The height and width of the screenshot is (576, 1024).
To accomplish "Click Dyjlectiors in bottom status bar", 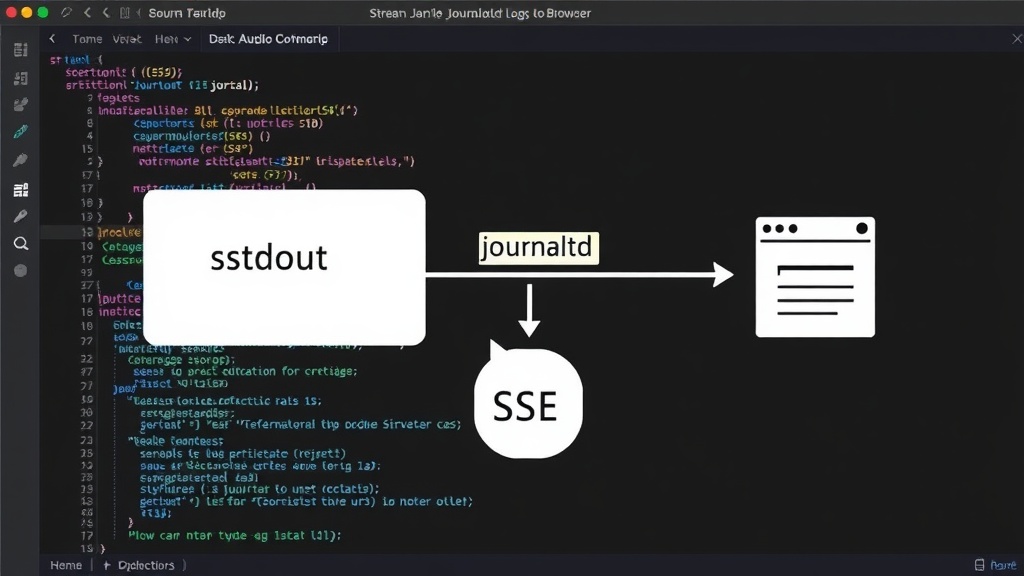I will click(146, 565).
